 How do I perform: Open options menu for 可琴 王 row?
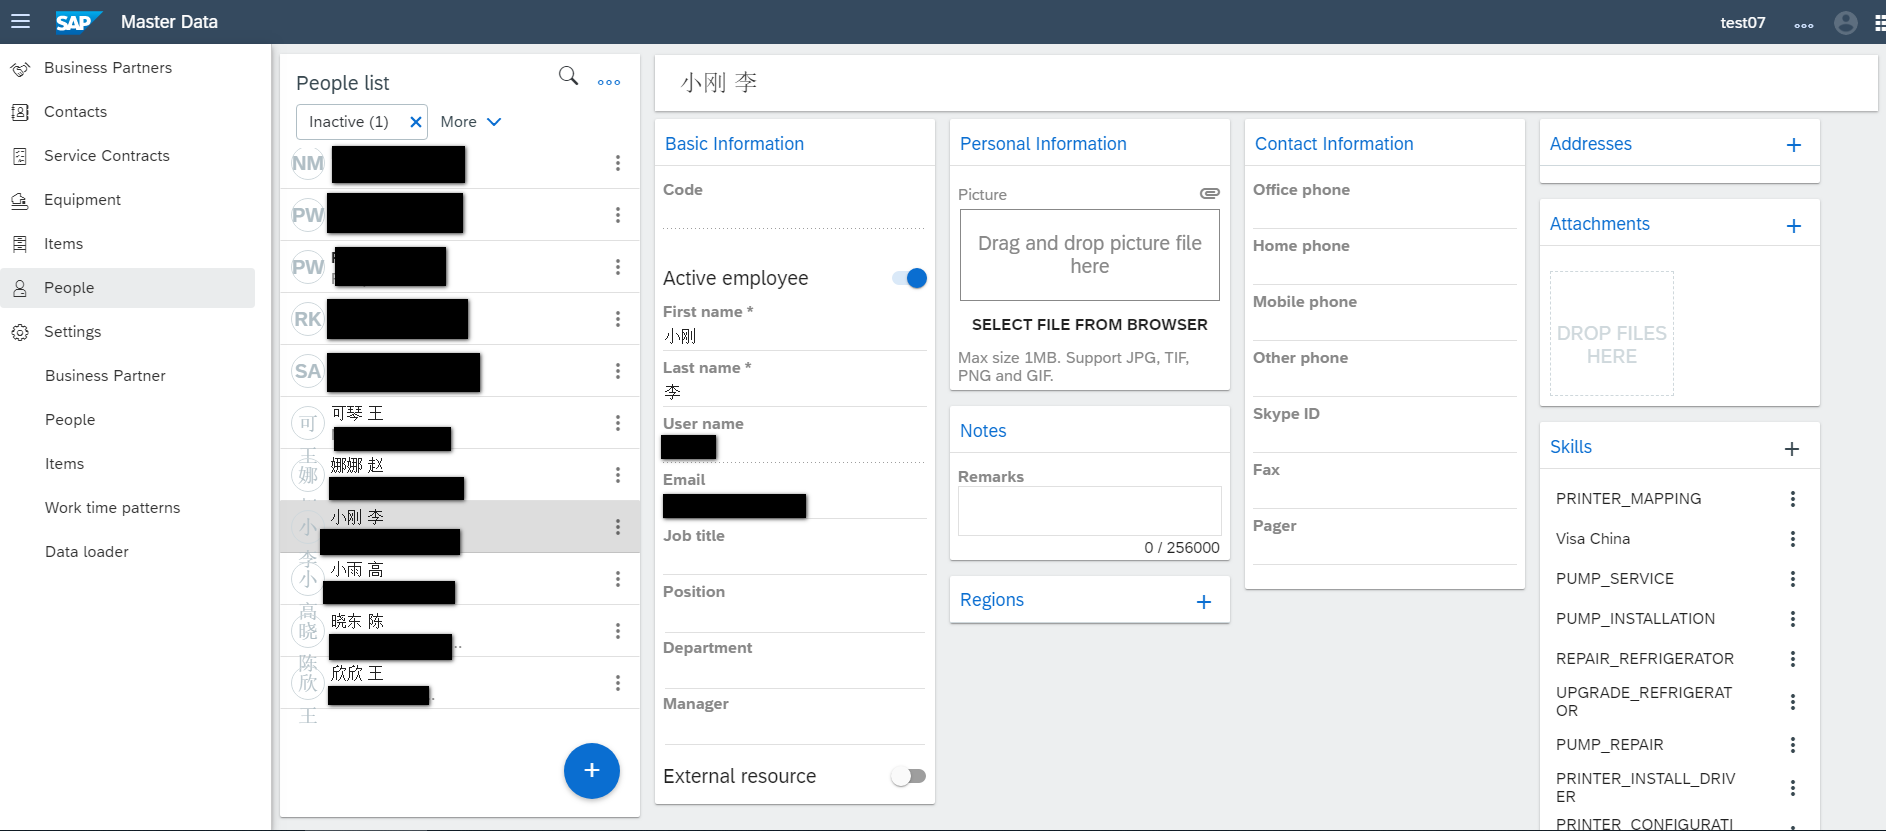pos(618,423)
